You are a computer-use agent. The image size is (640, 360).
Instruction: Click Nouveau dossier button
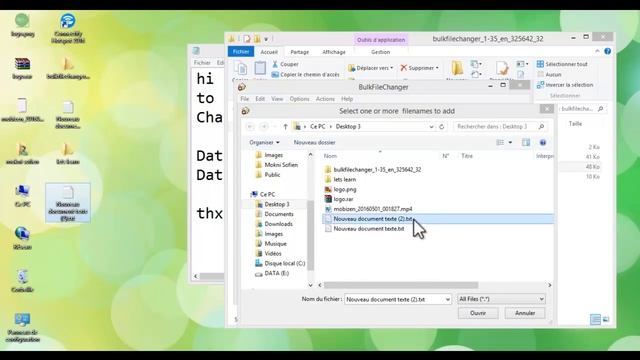click(314, 142)
